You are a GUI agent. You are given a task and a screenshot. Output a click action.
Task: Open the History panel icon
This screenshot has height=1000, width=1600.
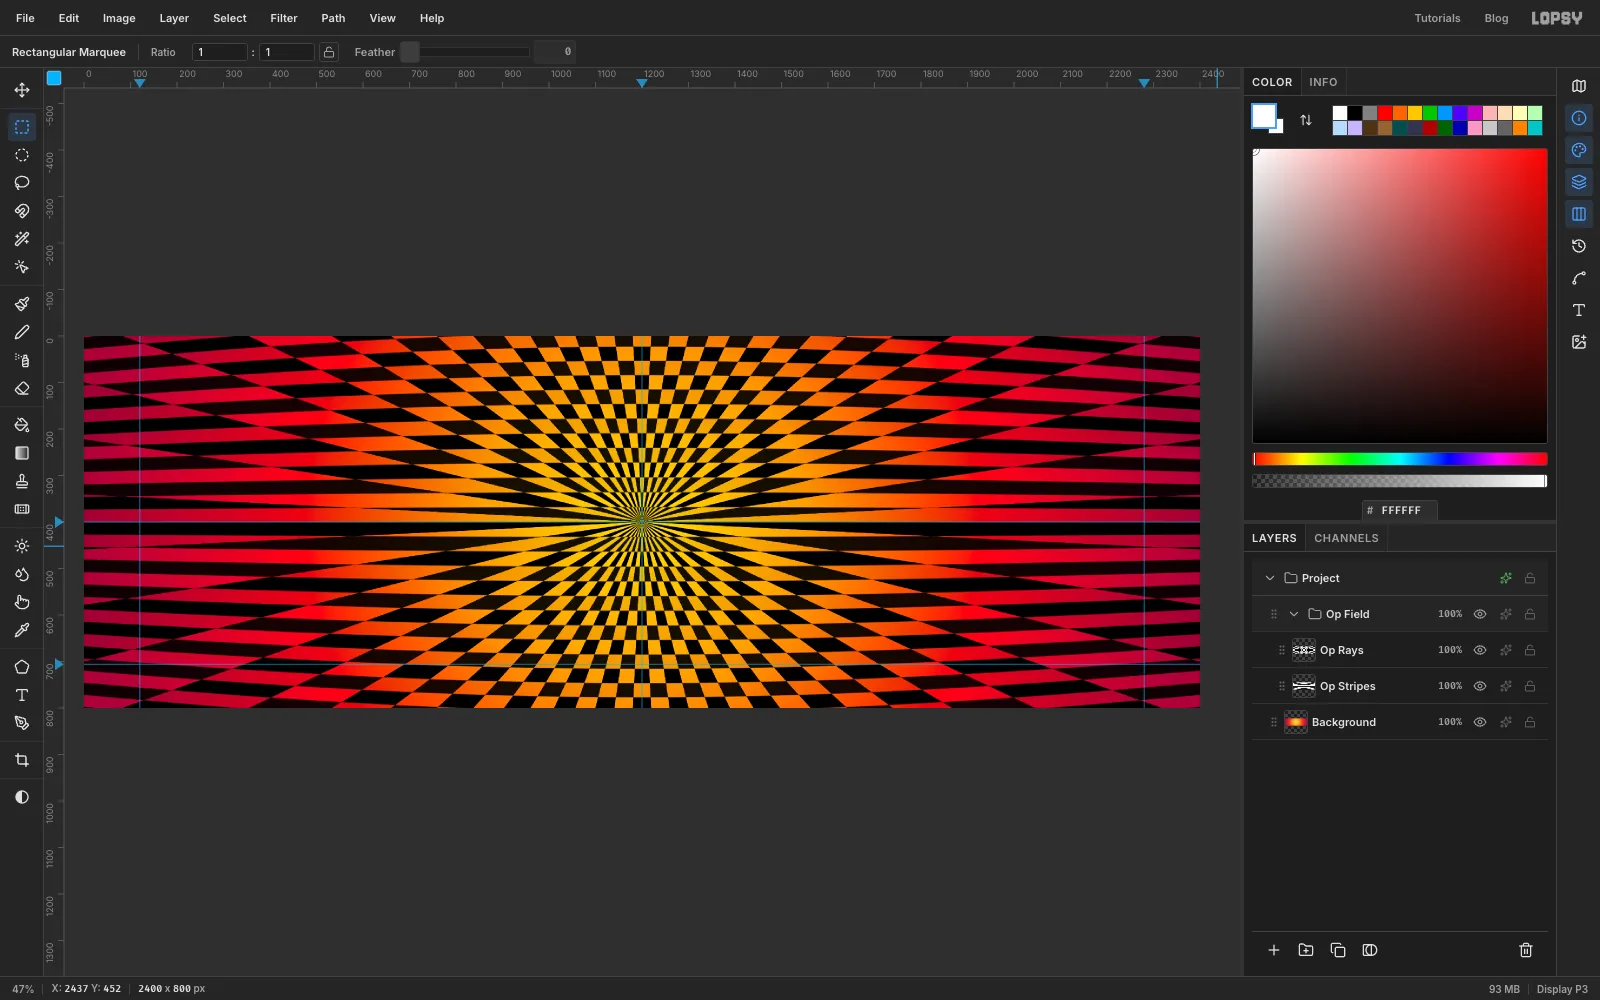point(1579,246)
